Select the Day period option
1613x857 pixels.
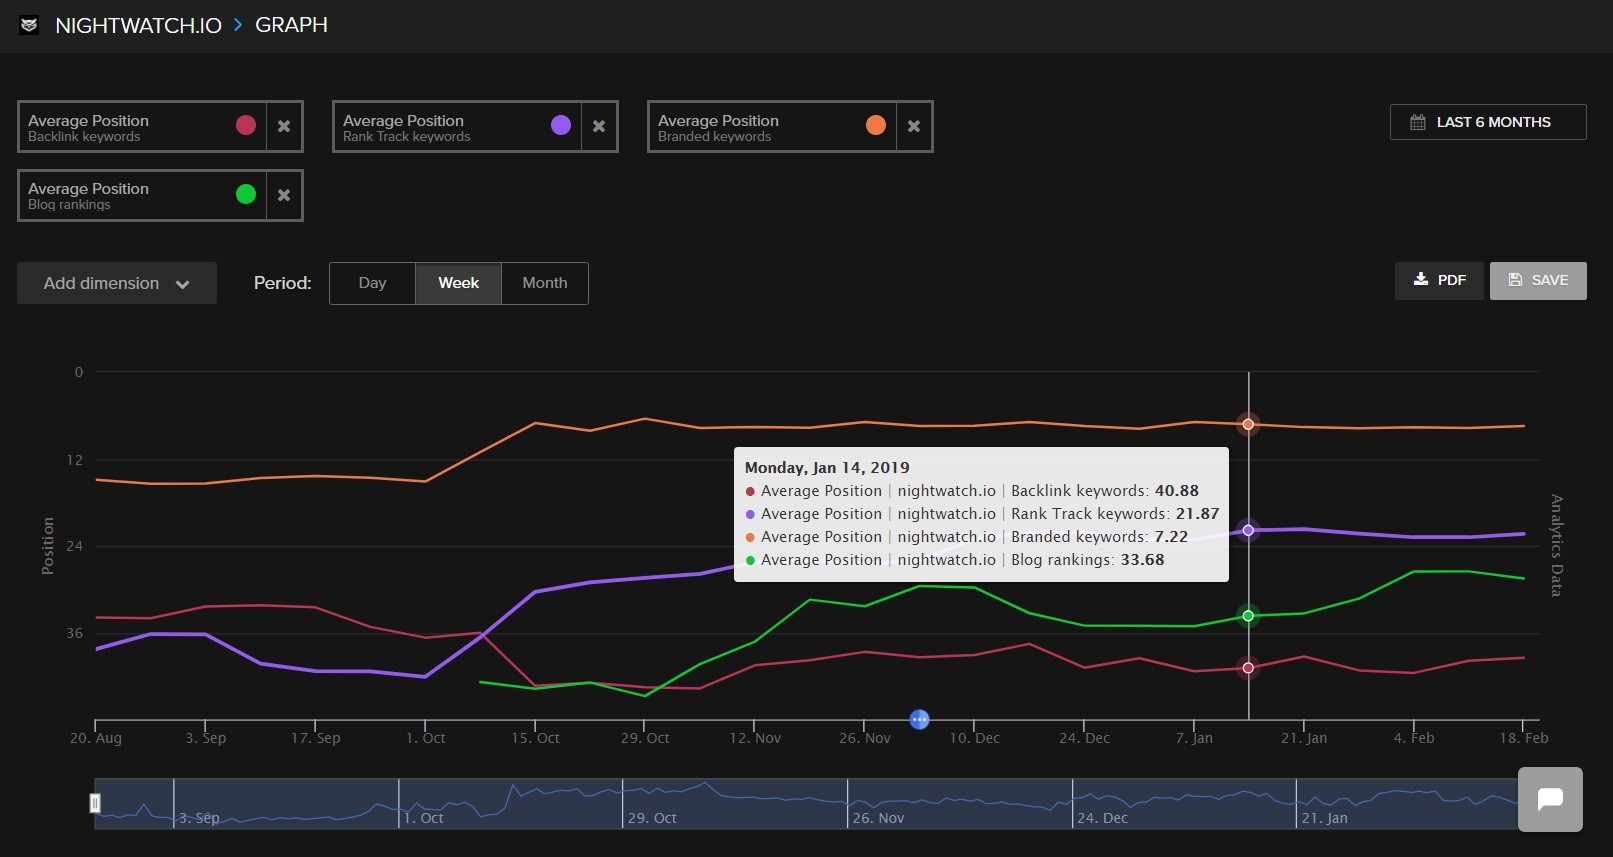coord(372,283)
